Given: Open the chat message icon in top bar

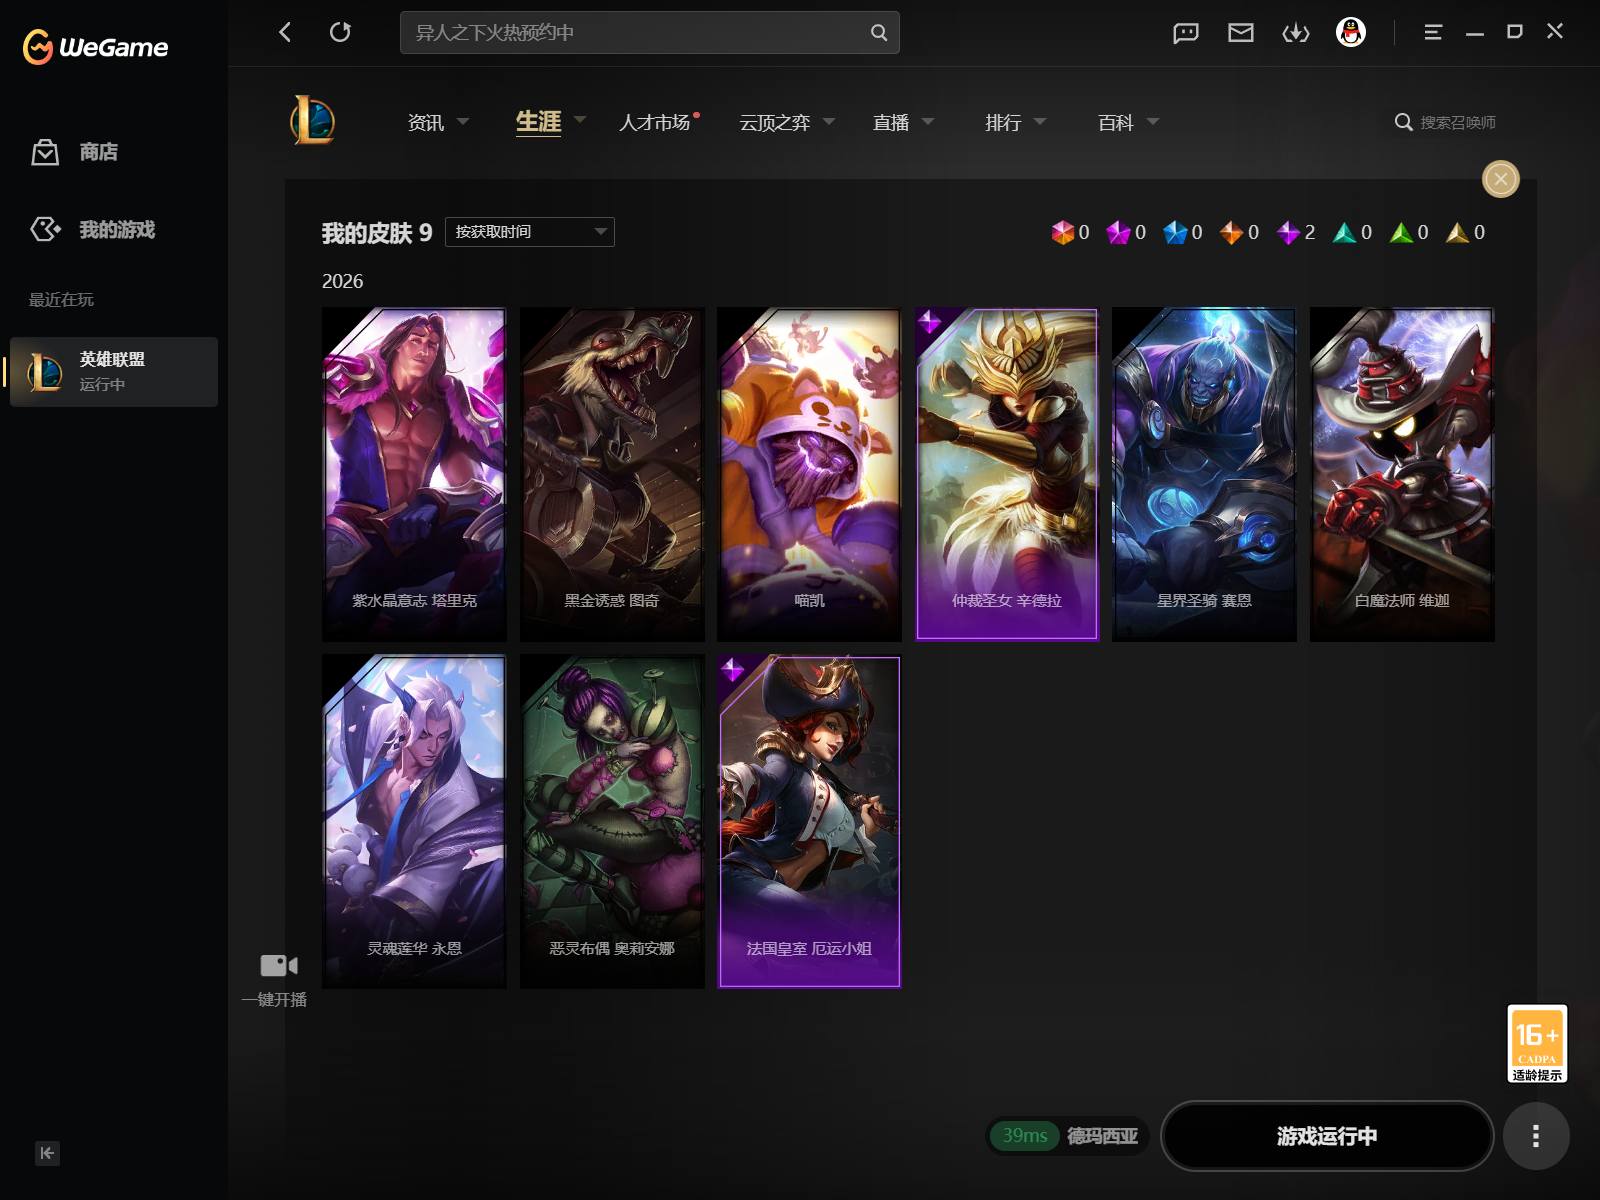Looking at the screenshot, I should point(1186,33).
